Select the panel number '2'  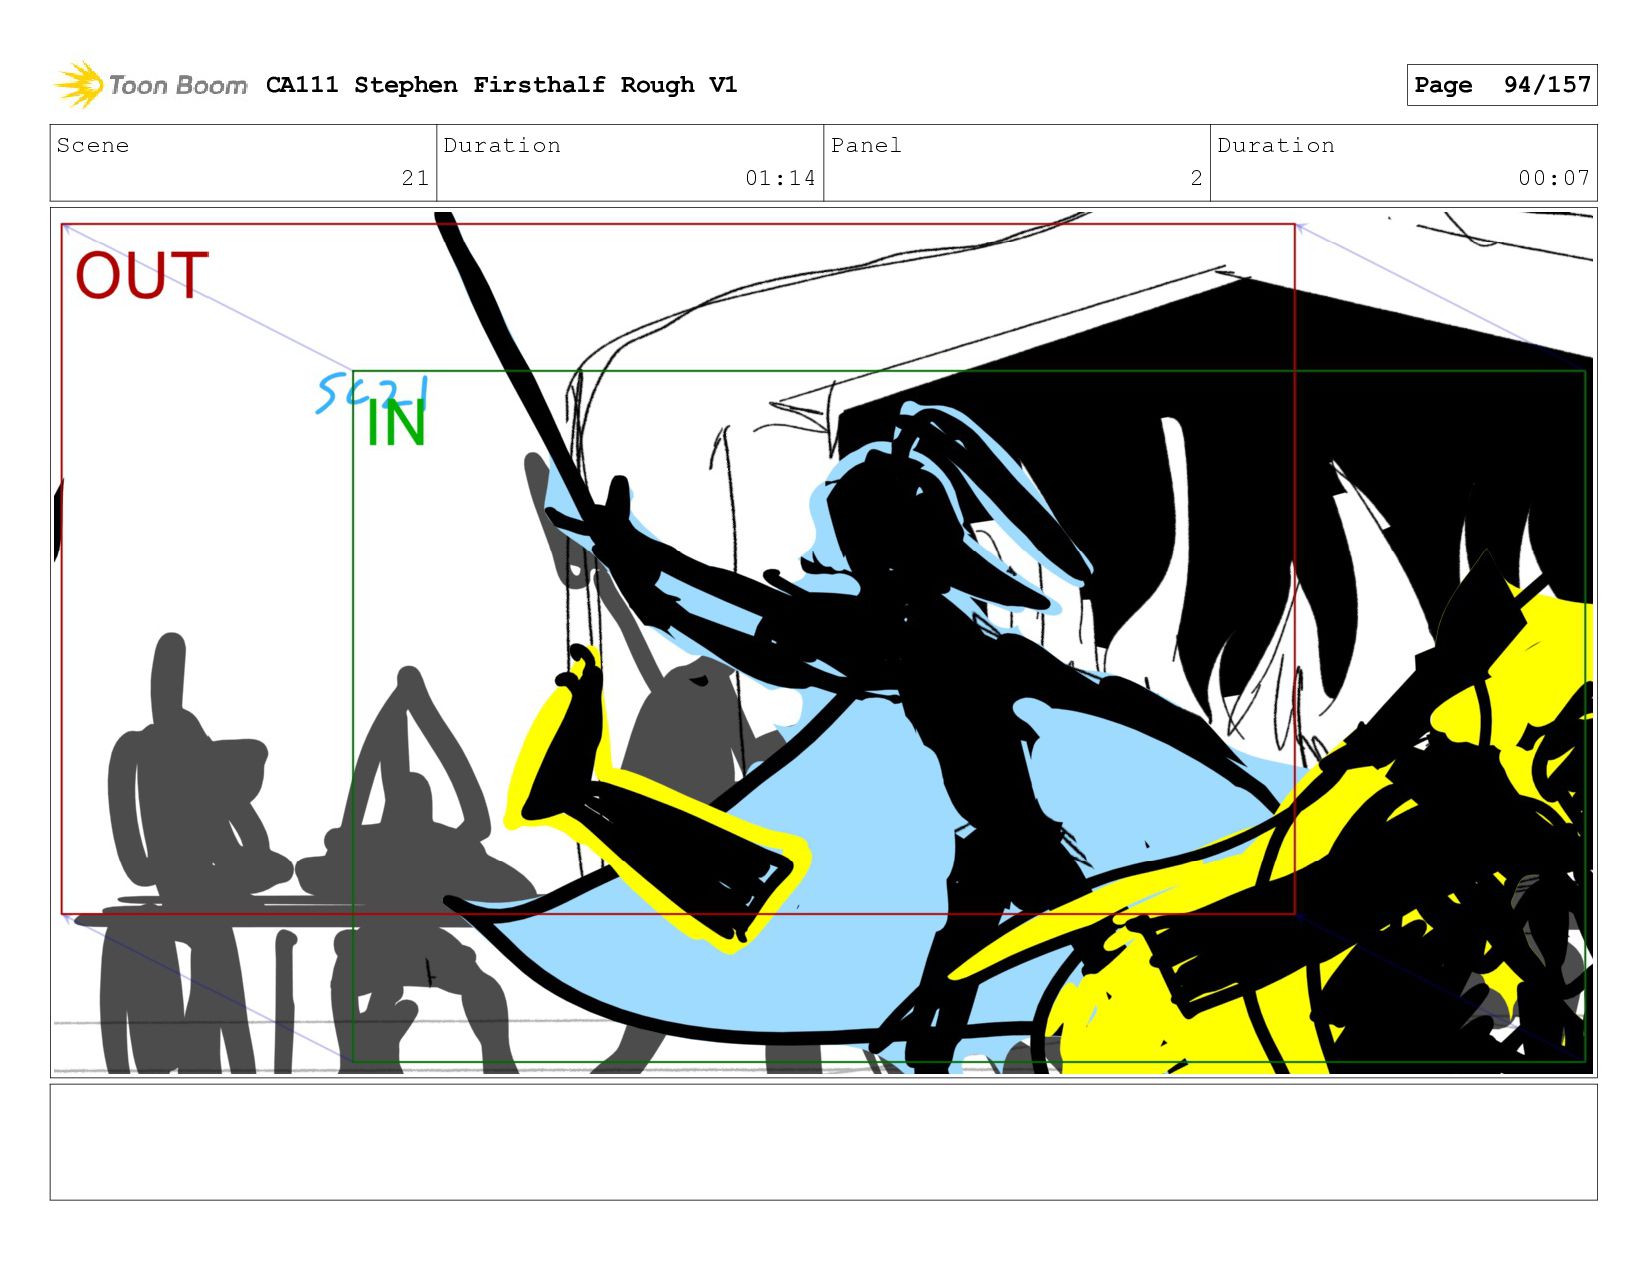pos(1196,178)
